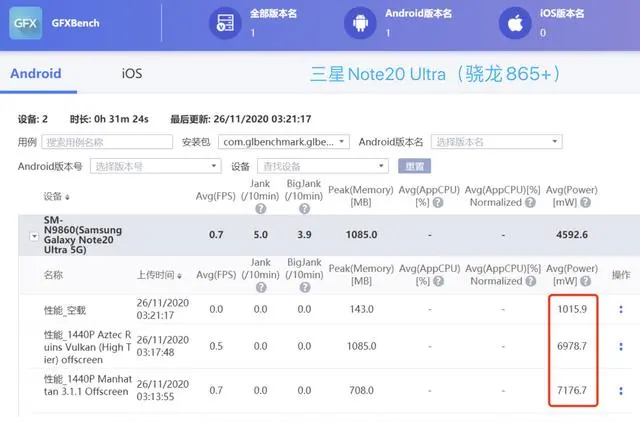
Task: Click the 6978.7 power value
Action: tap(572, 346)
